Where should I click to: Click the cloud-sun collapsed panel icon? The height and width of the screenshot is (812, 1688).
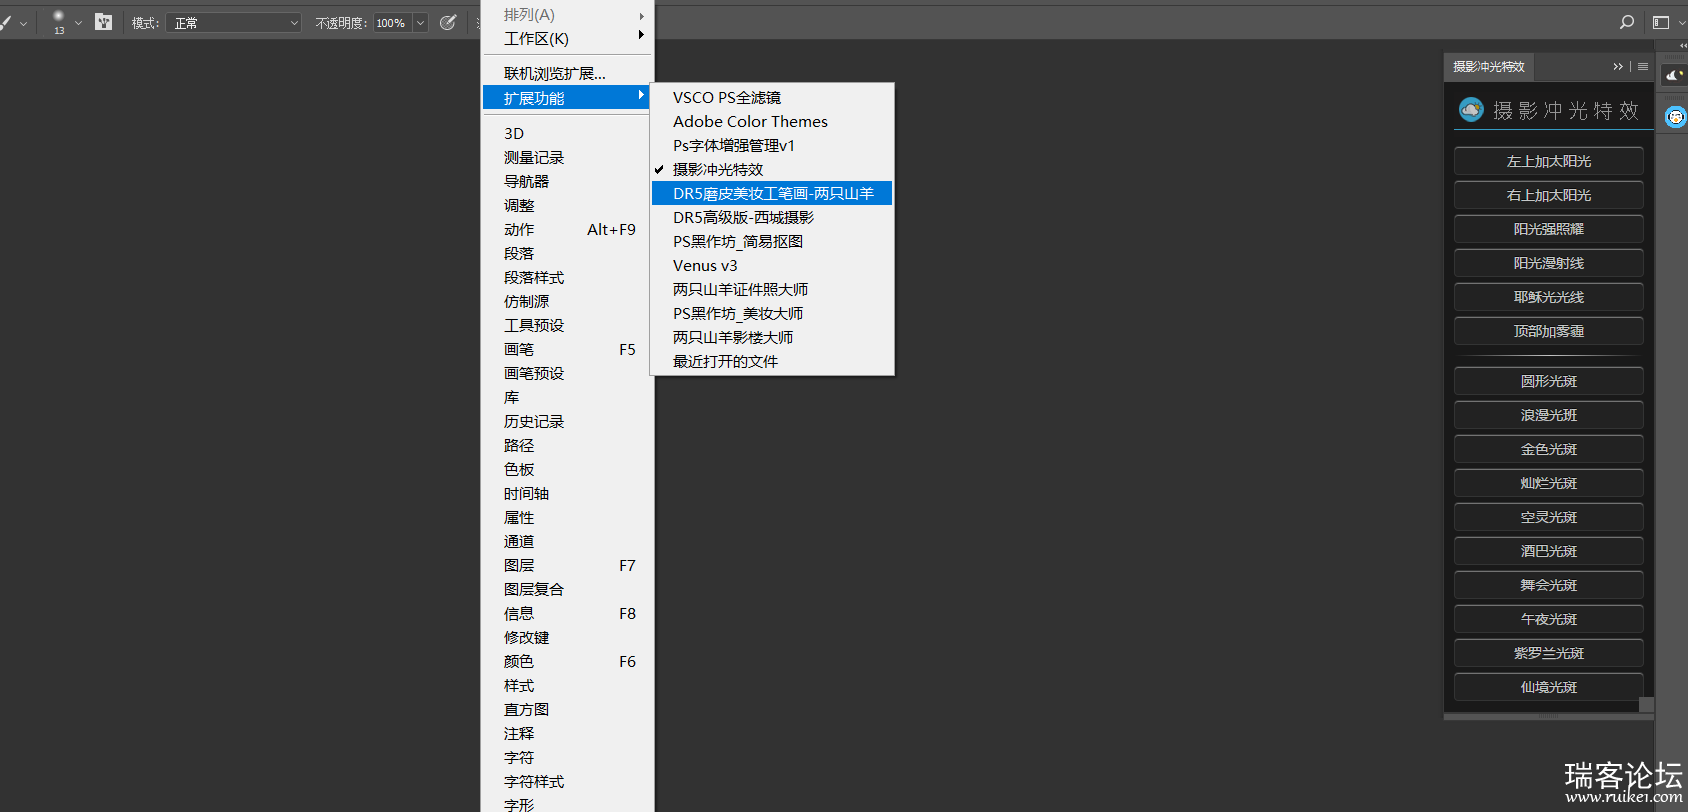[x=1673, y=75]
